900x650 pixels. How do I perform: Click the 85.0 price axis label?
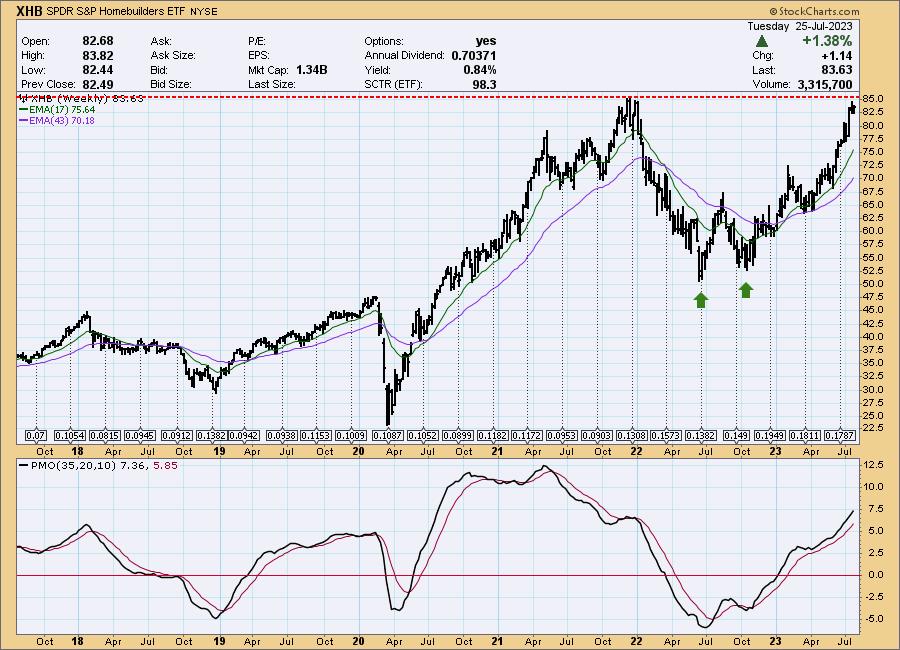(872, 99)
